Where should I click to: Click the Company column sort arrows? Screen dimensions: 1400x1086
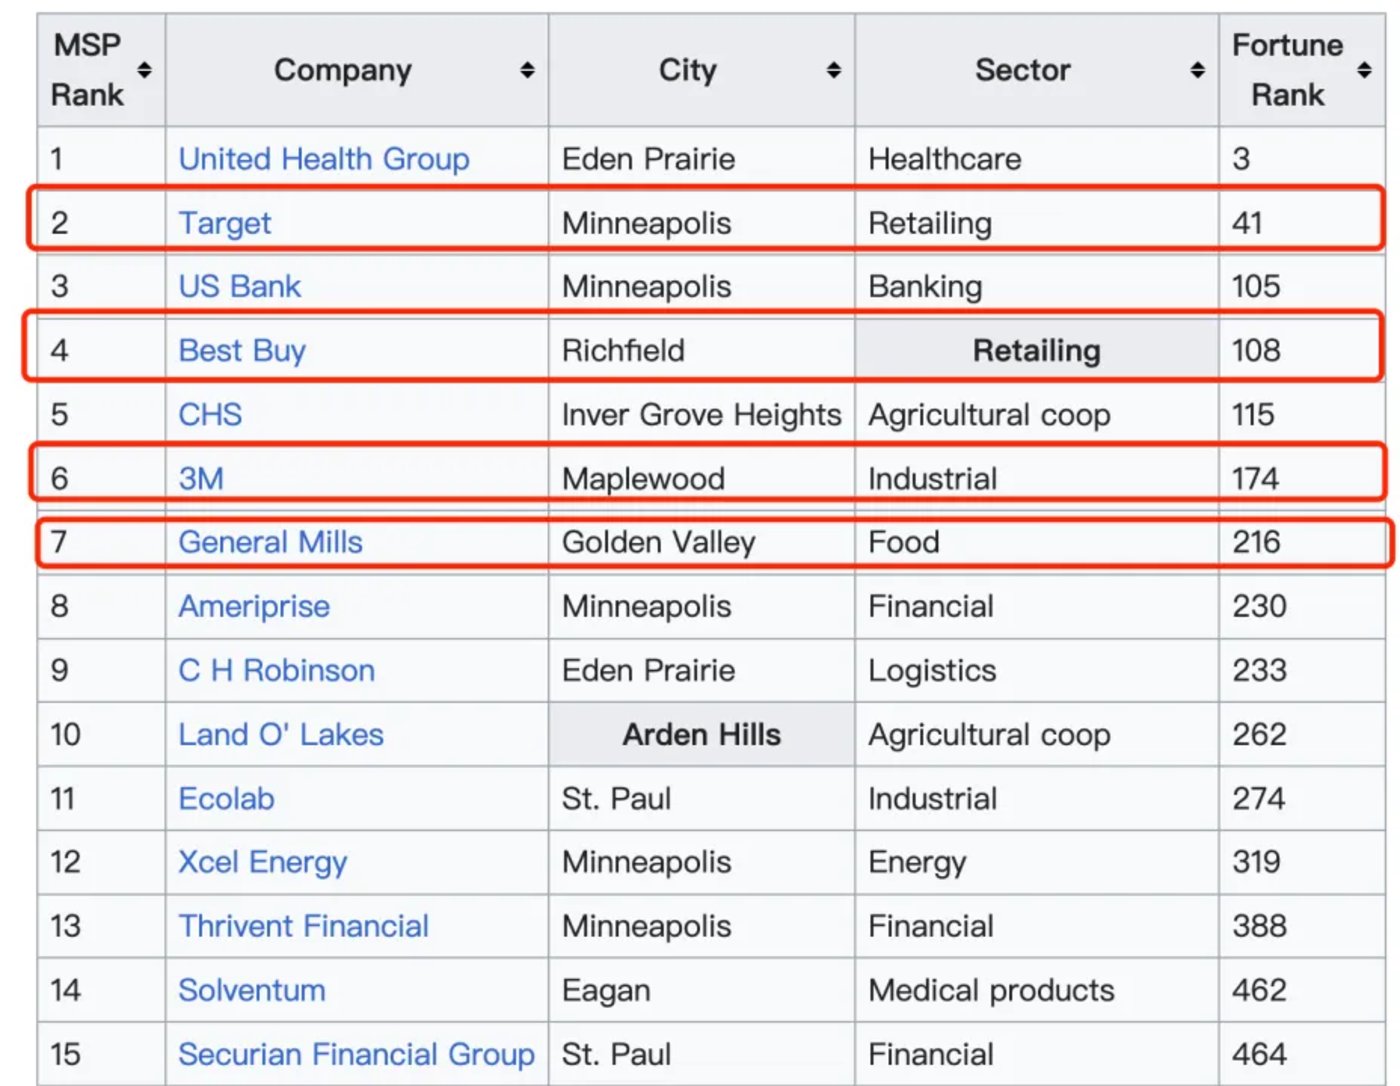point(527,70)
